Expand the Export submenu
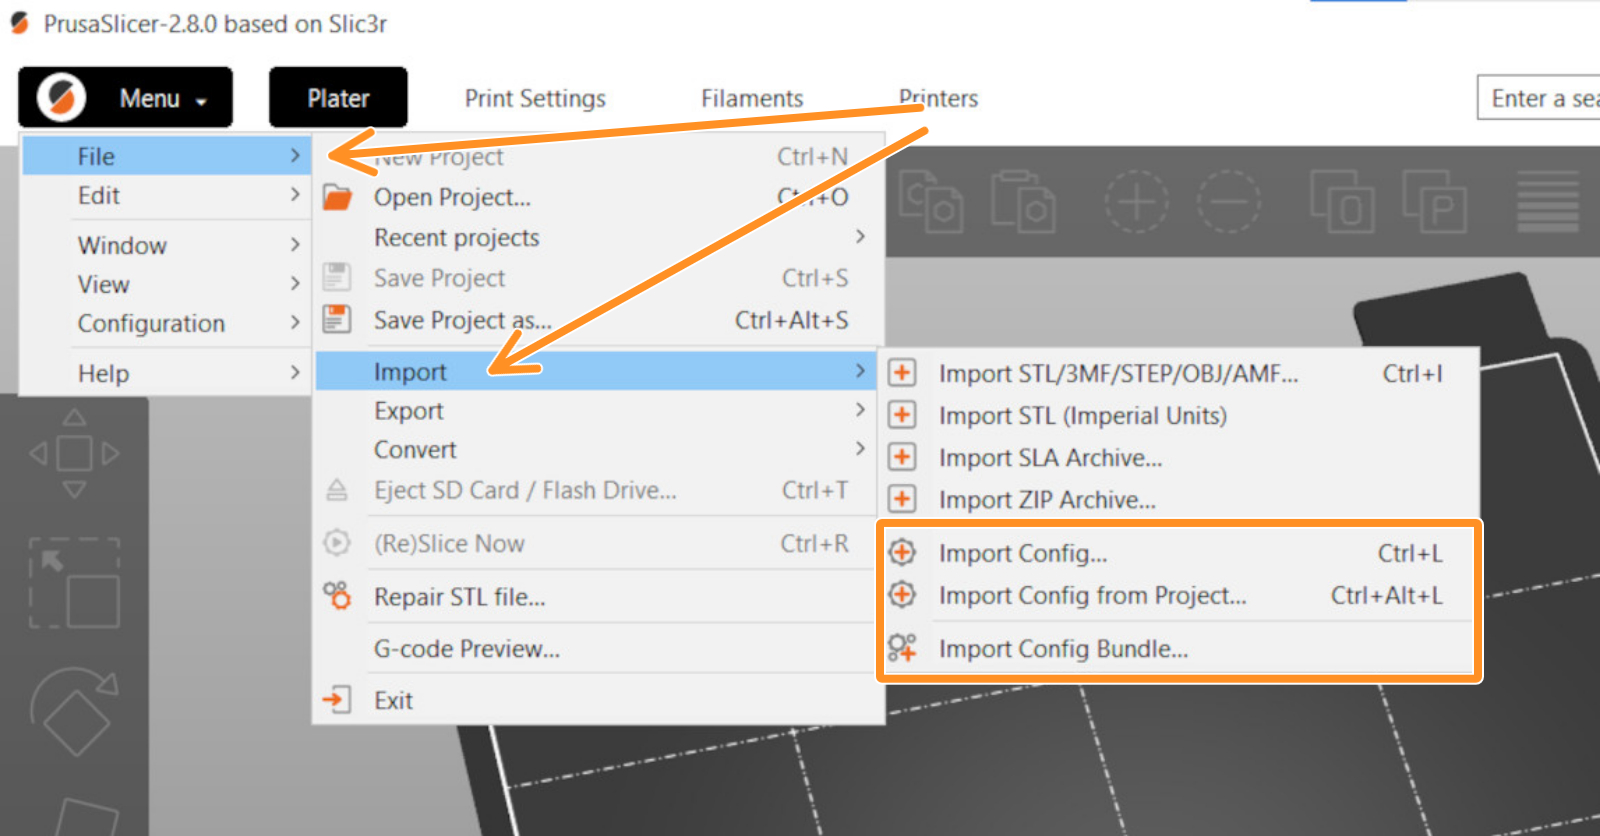 point(600,410)
